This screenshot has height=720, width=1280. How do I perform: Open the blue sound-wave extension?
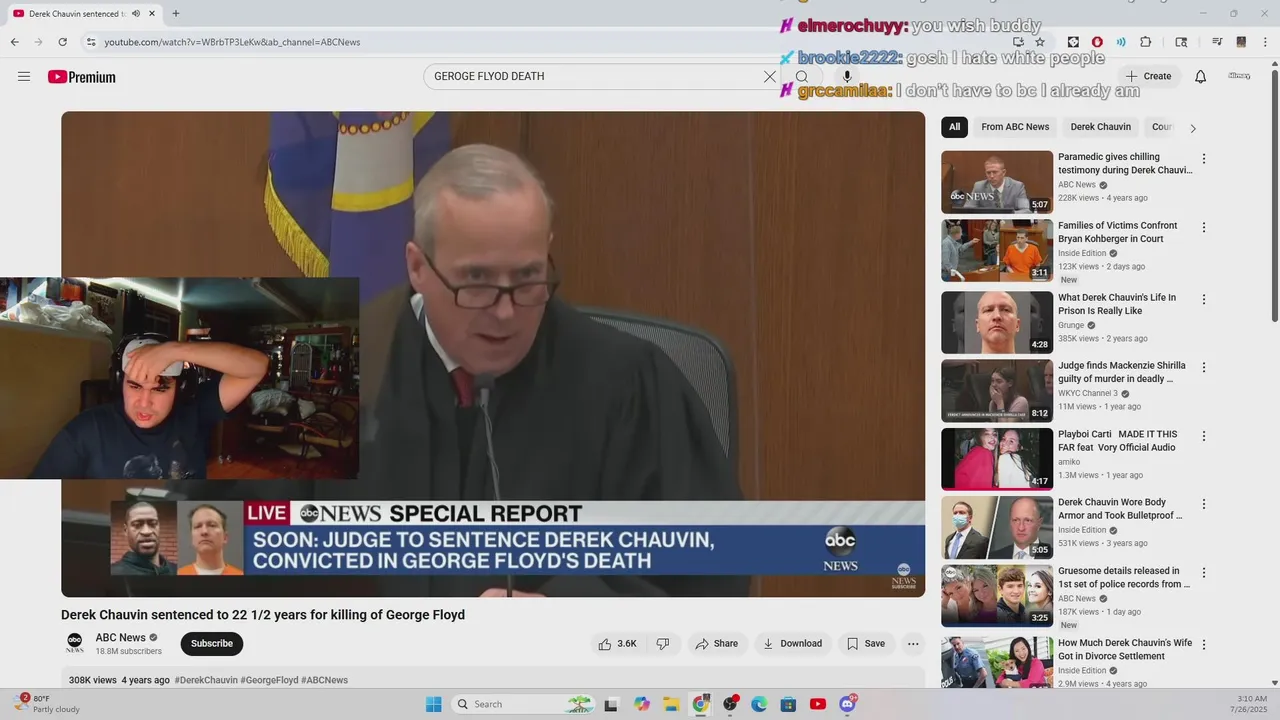click(x=1121, y=42)
